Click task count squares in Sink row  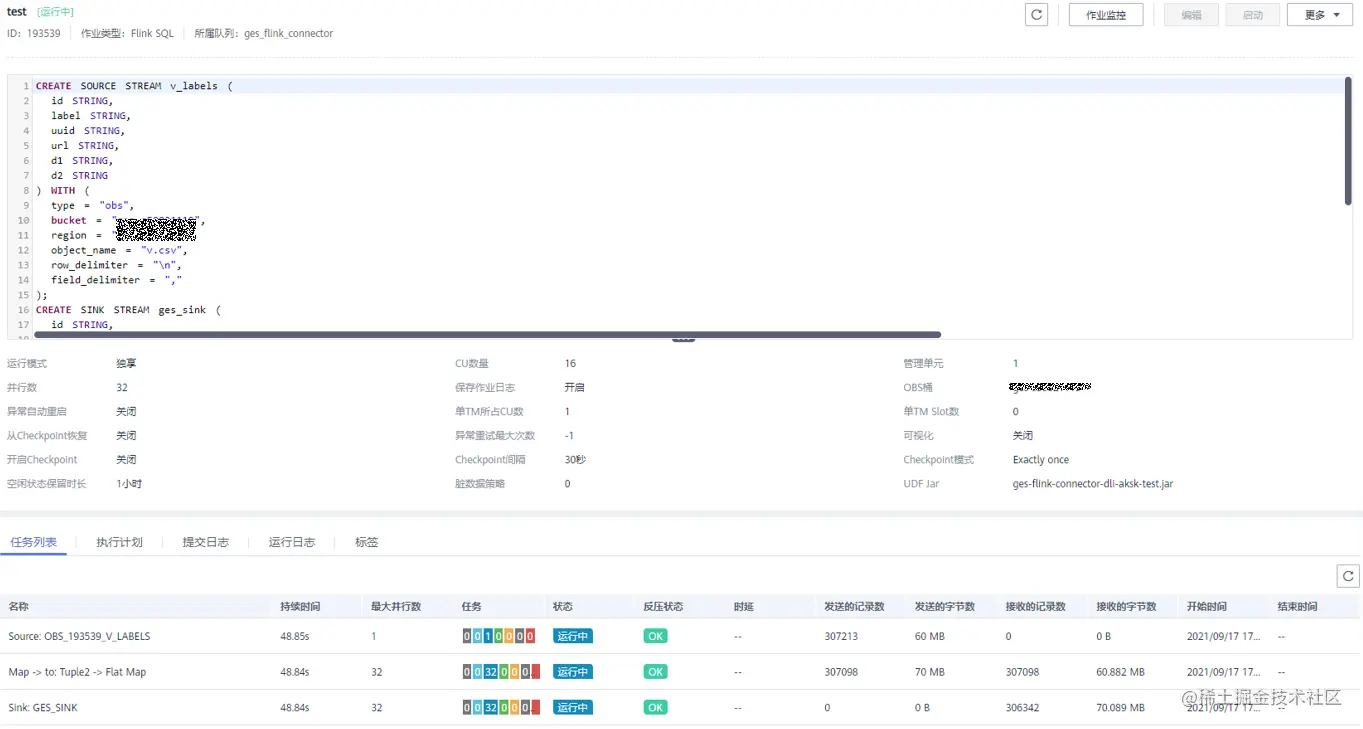coord(501,708)
